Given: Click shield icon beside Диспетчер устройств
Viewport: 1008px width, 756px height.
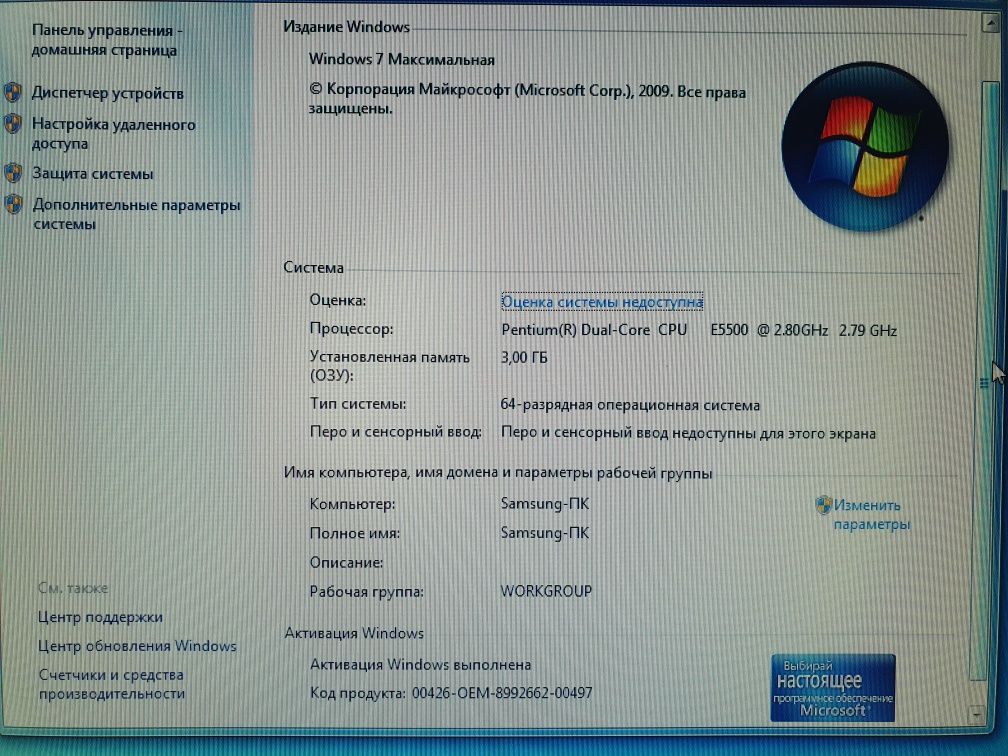Looking at the screenshot, I should point(12,93).
